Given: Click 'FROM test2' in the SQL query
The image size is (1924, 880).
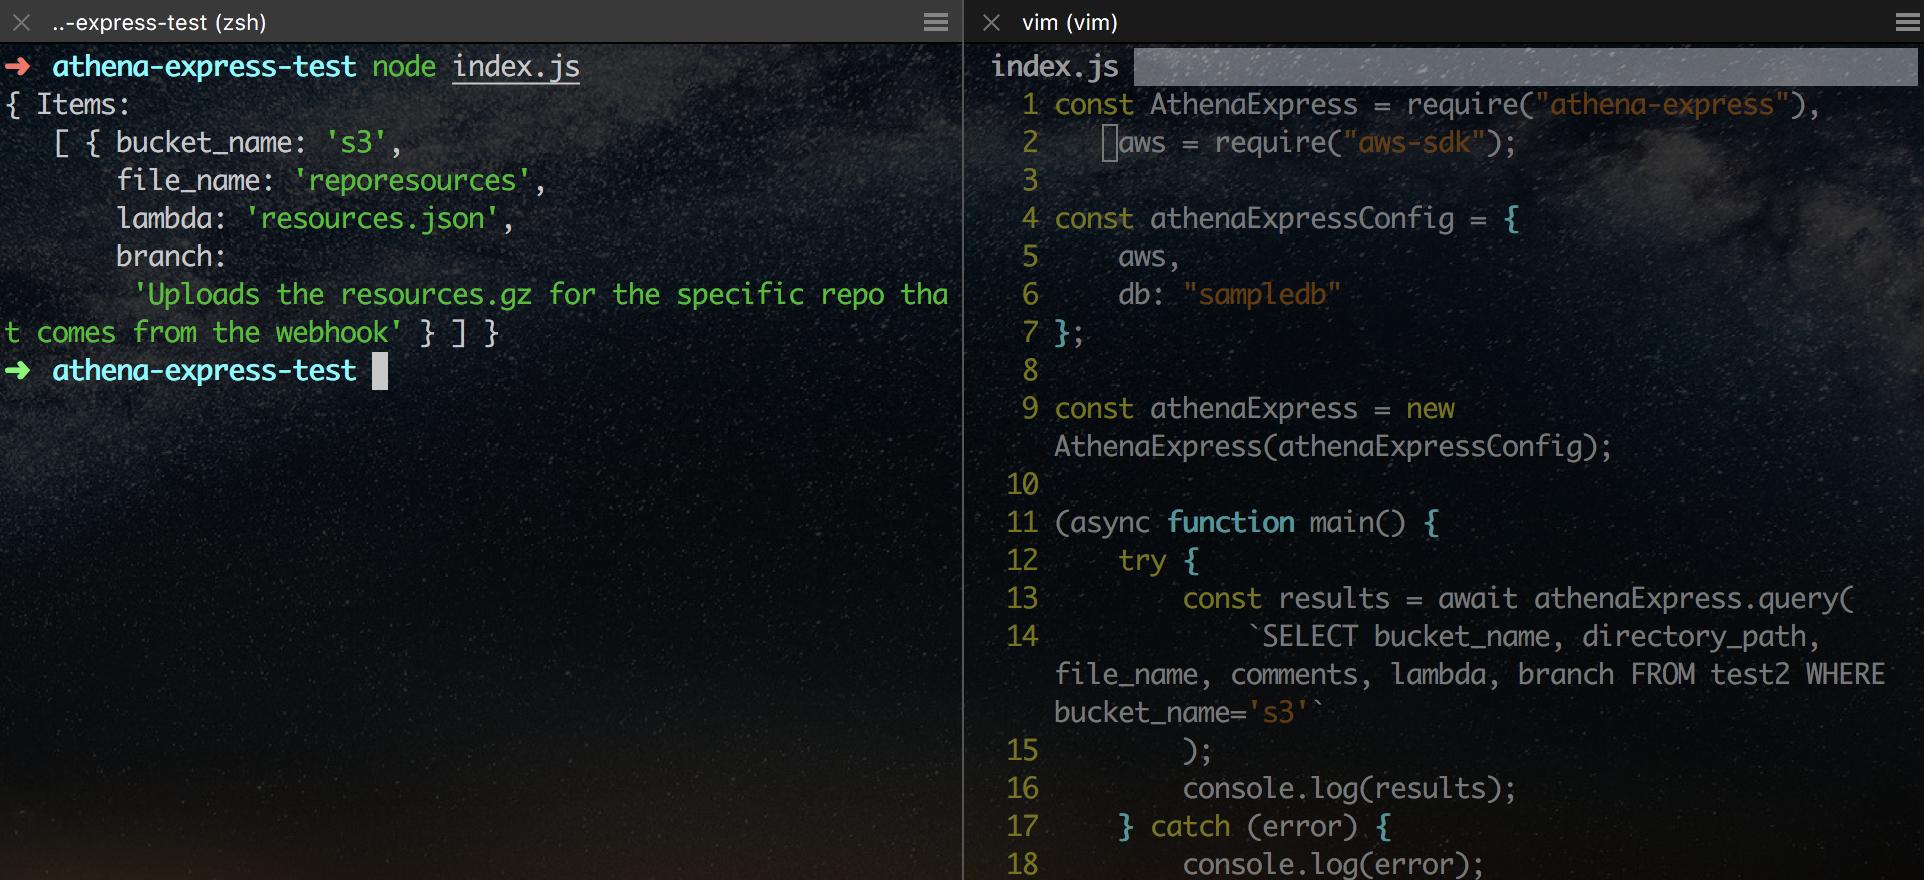Looking at the screenshot, I should 1710,675.
